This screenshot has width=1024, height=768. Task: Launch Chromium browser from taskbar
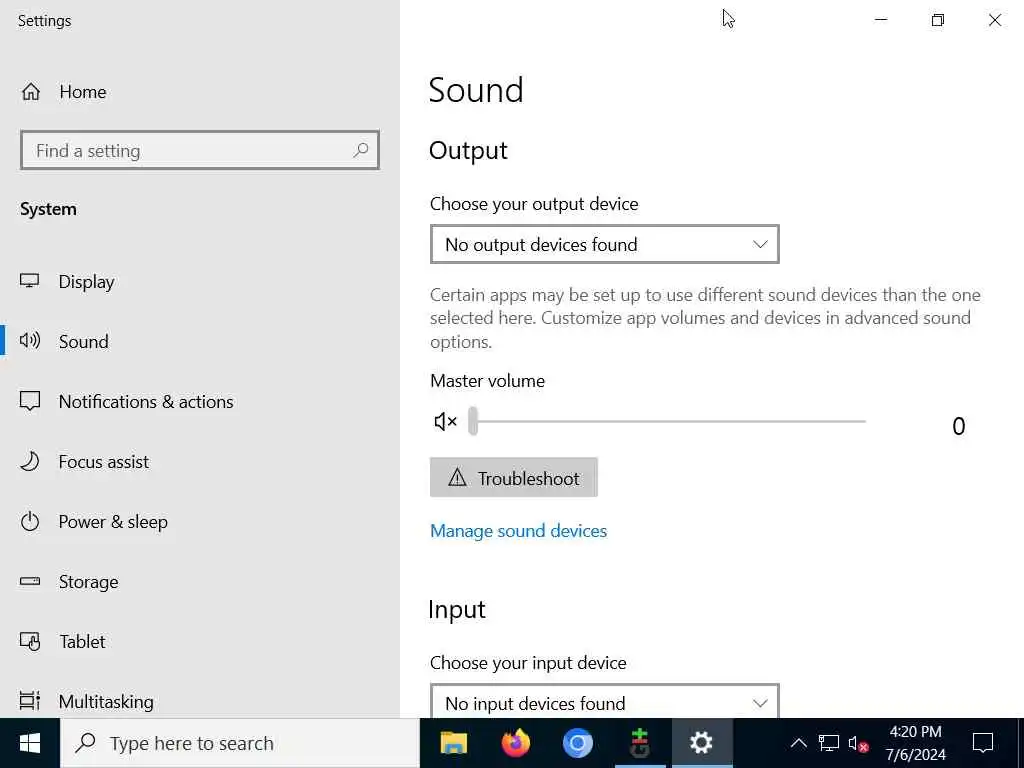coord(578,743)
